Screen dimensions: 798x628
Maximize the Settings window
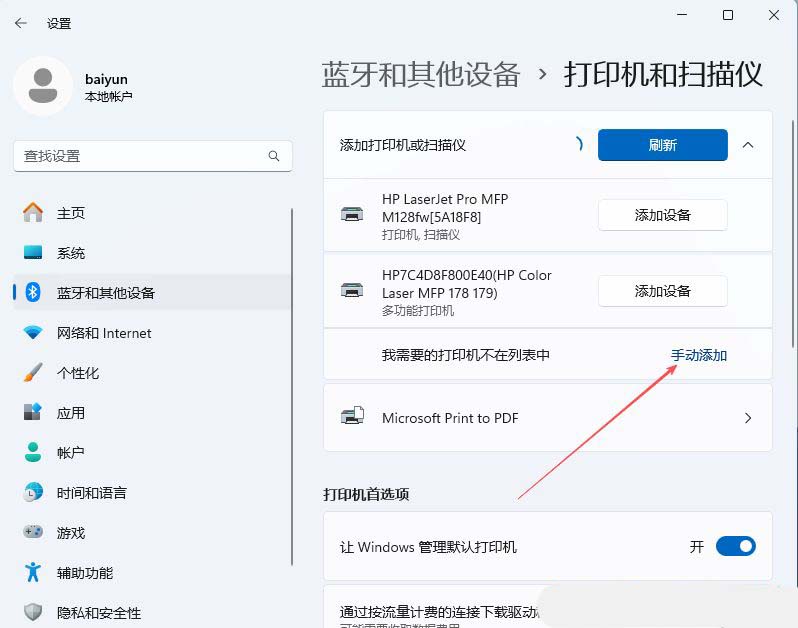coord(728,15)
